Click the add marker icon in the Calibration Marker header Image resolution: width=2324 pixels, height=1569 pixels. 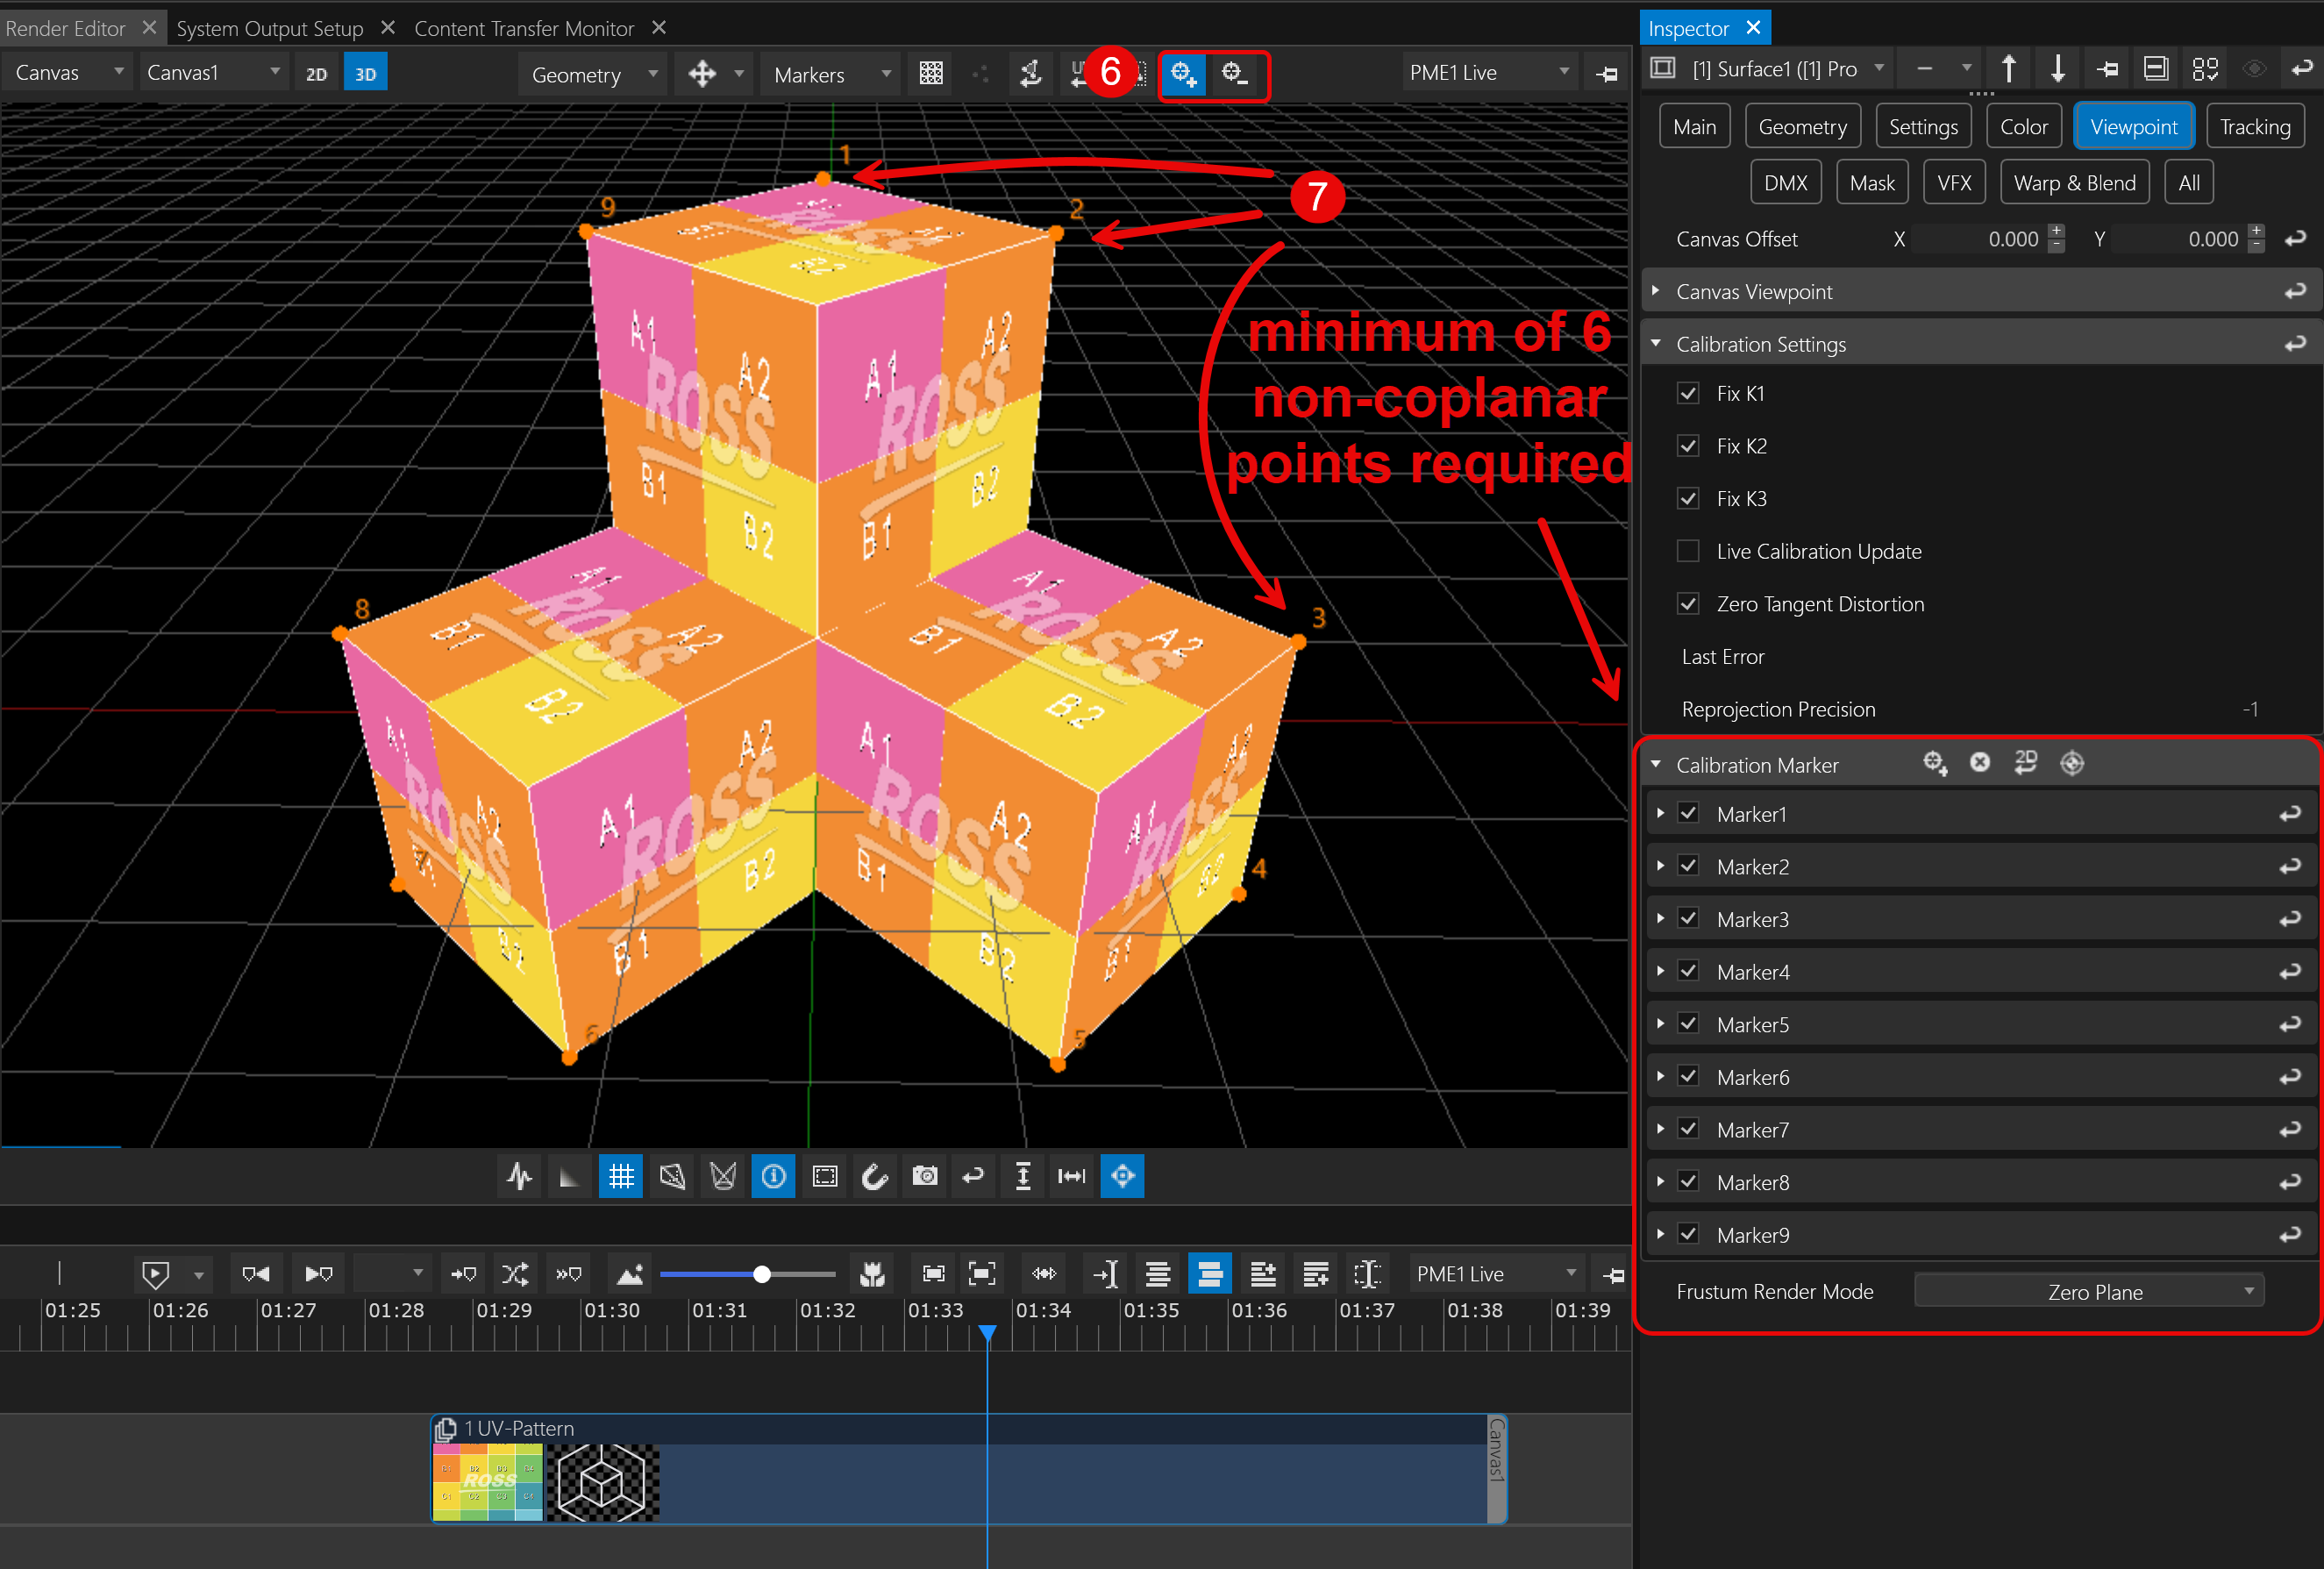[x=1935, y=764]
